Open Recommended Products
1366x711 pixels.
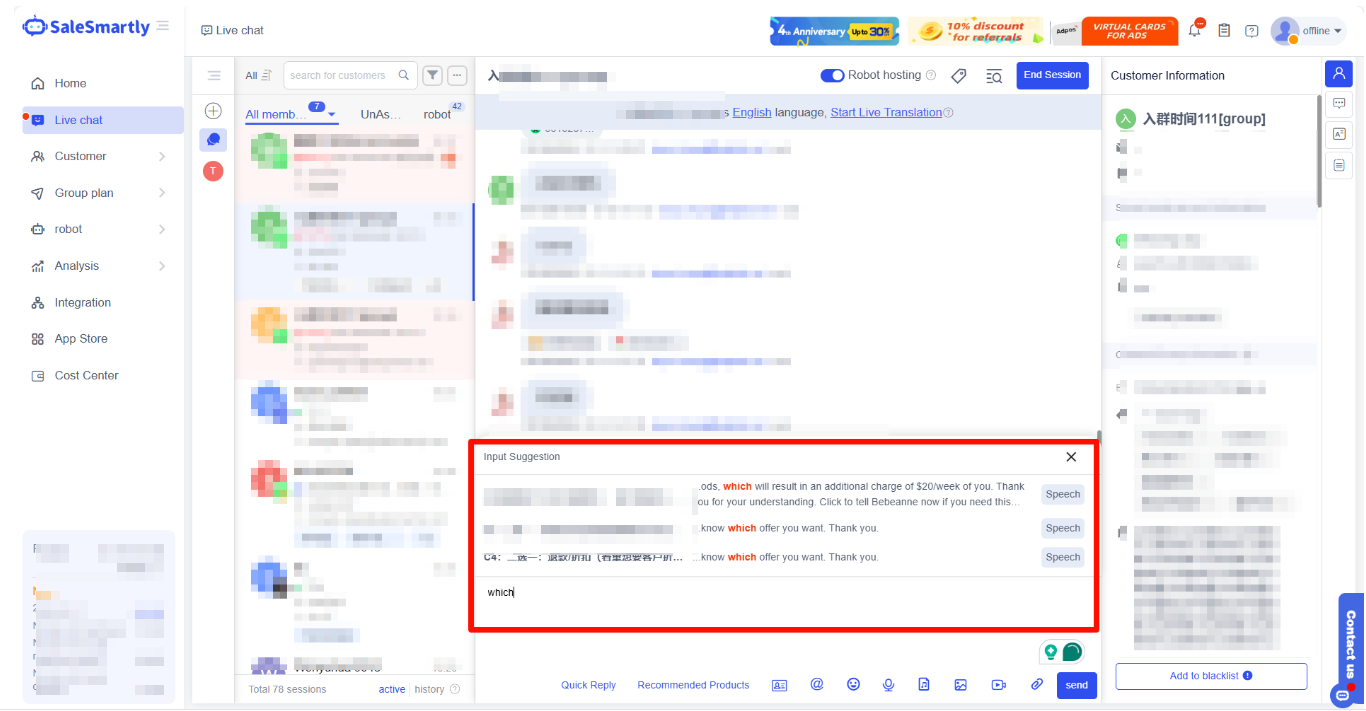click(693, 685)
